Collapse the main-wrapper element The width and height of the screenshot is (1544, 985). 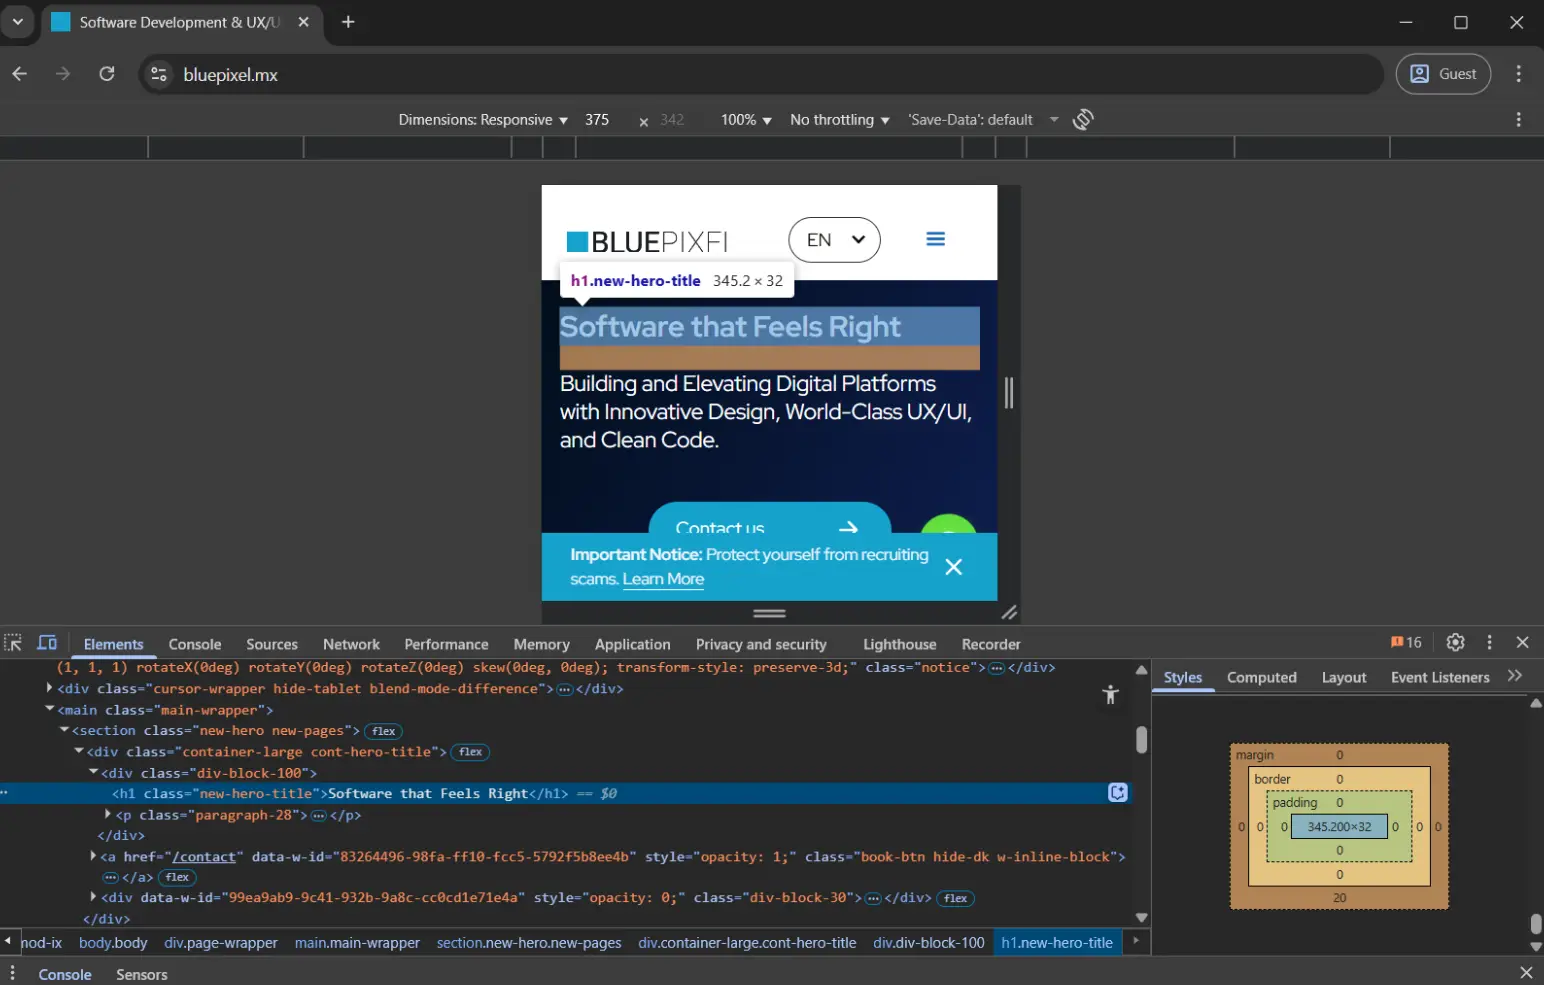(x=49, y=709)
